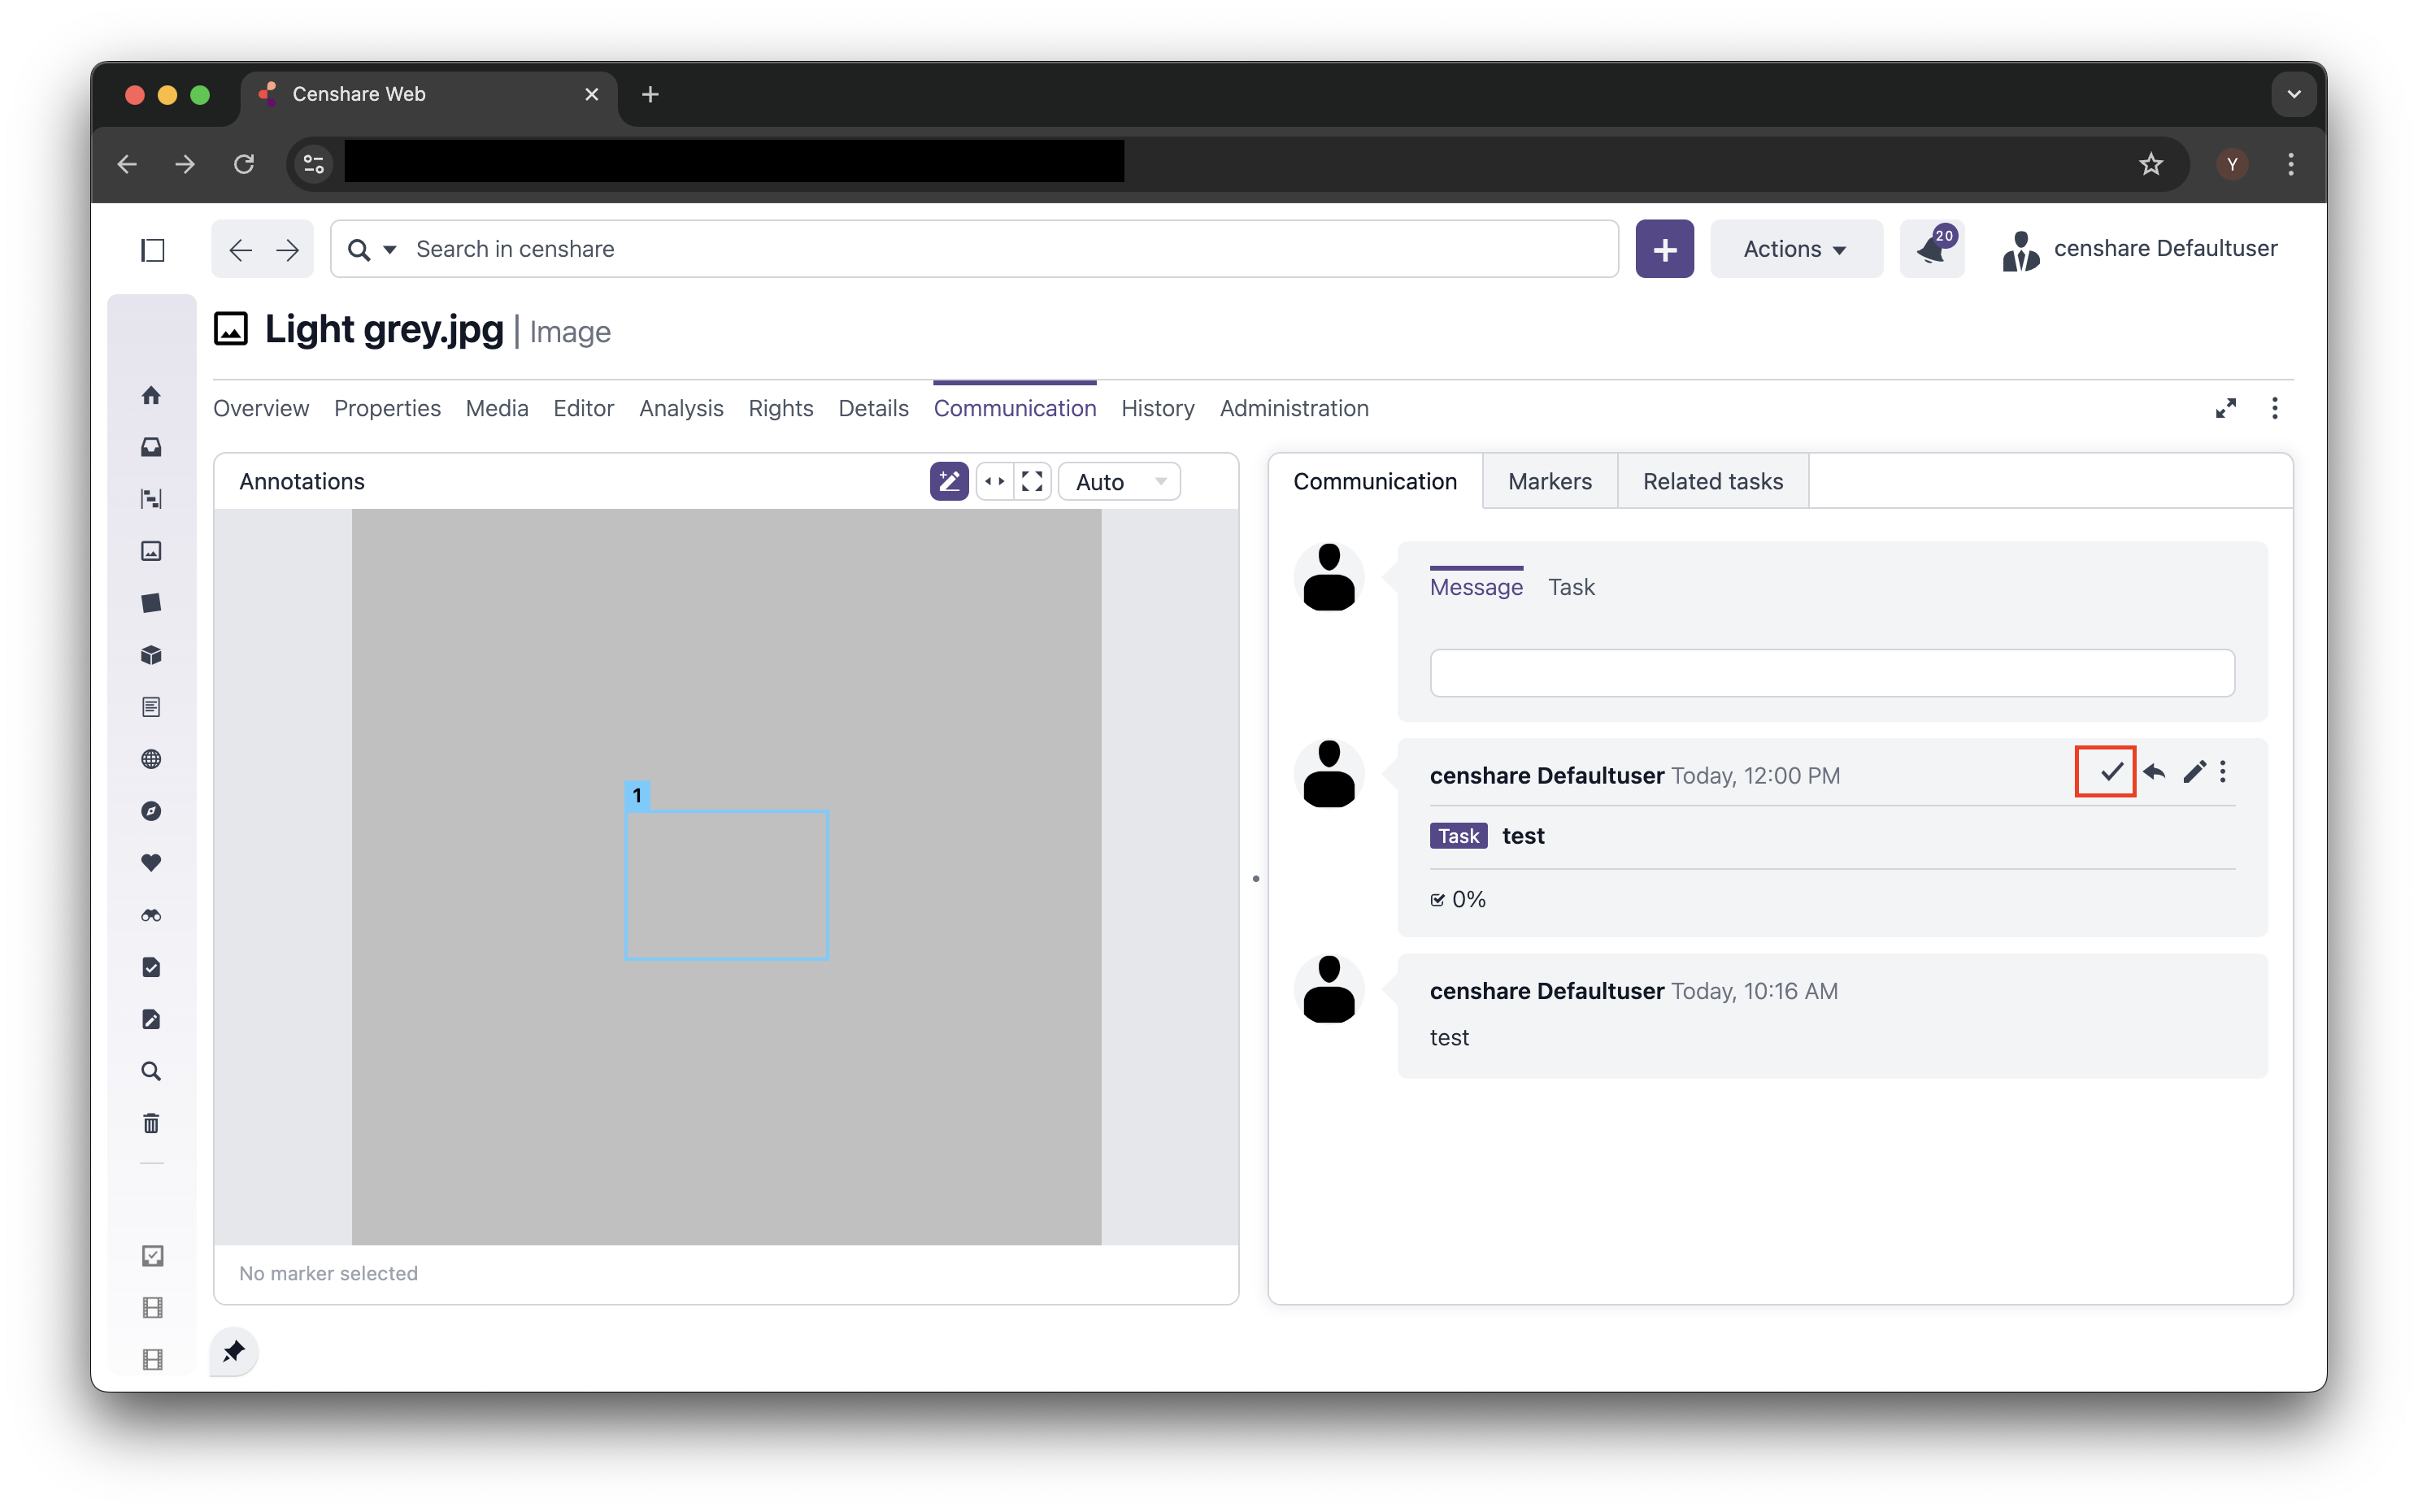
Task: Mark the test task as completed checkmark
Action: click(x=2109, y=771)
